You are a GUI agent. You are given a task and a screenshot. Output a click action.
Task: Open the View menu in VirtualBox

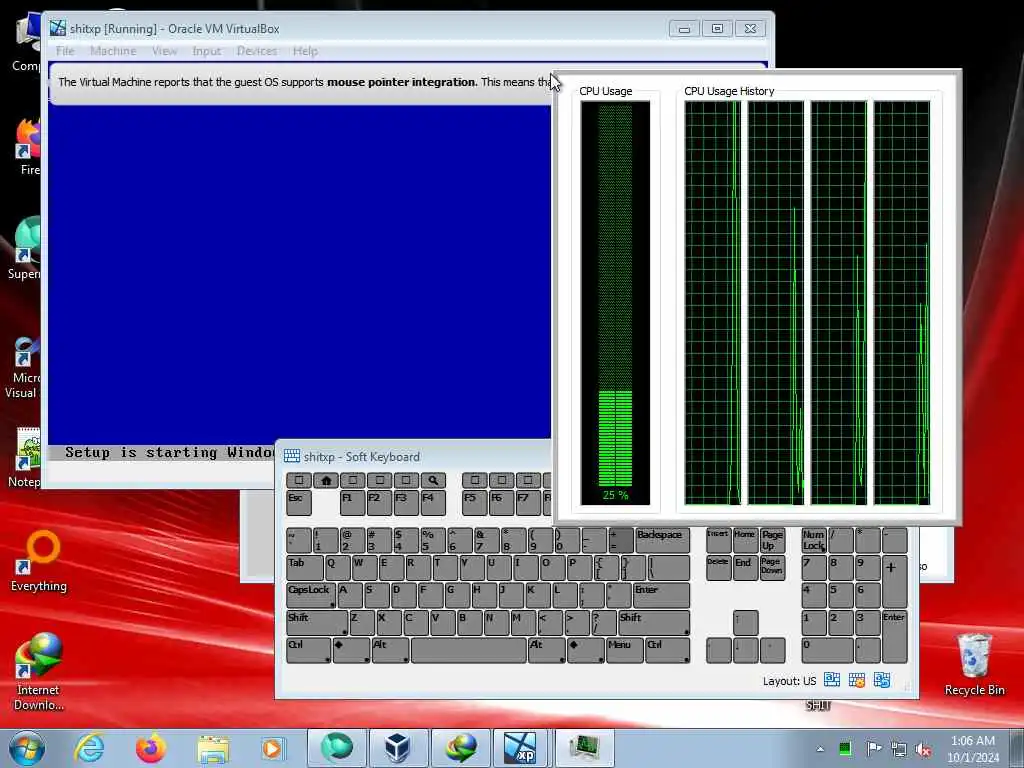[165, 51]
